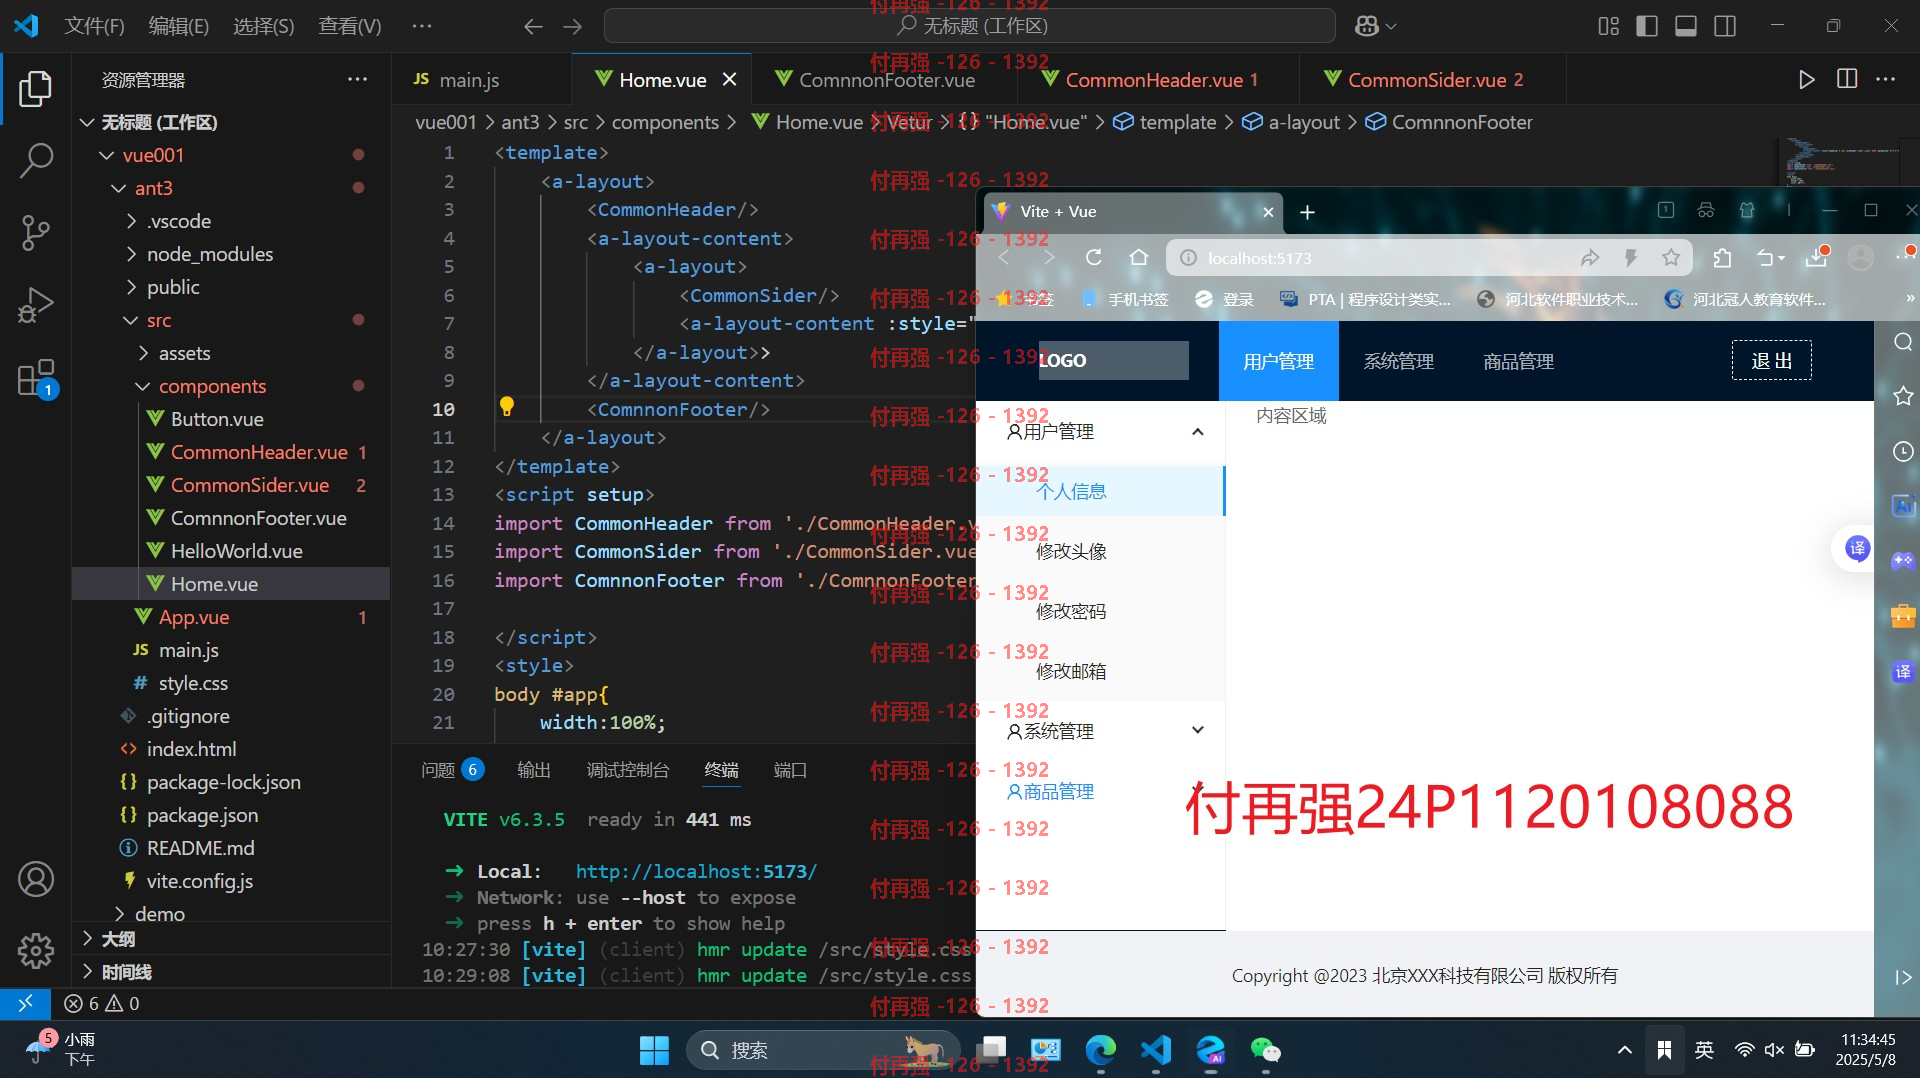
Task: Open browser sidebar search icon
Action: pos(1903,342)
